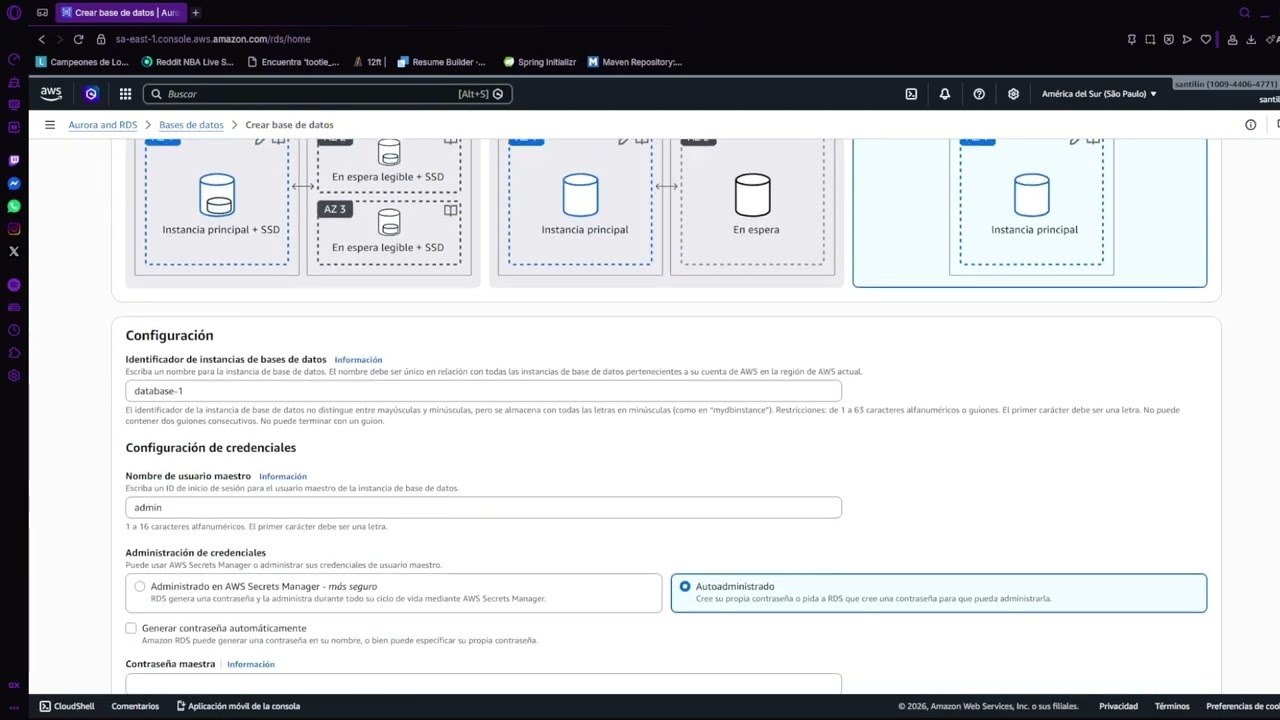The image size is (1280, 720).
Task: Select the Autoadministrado radio option
Action: coord(939,592)
